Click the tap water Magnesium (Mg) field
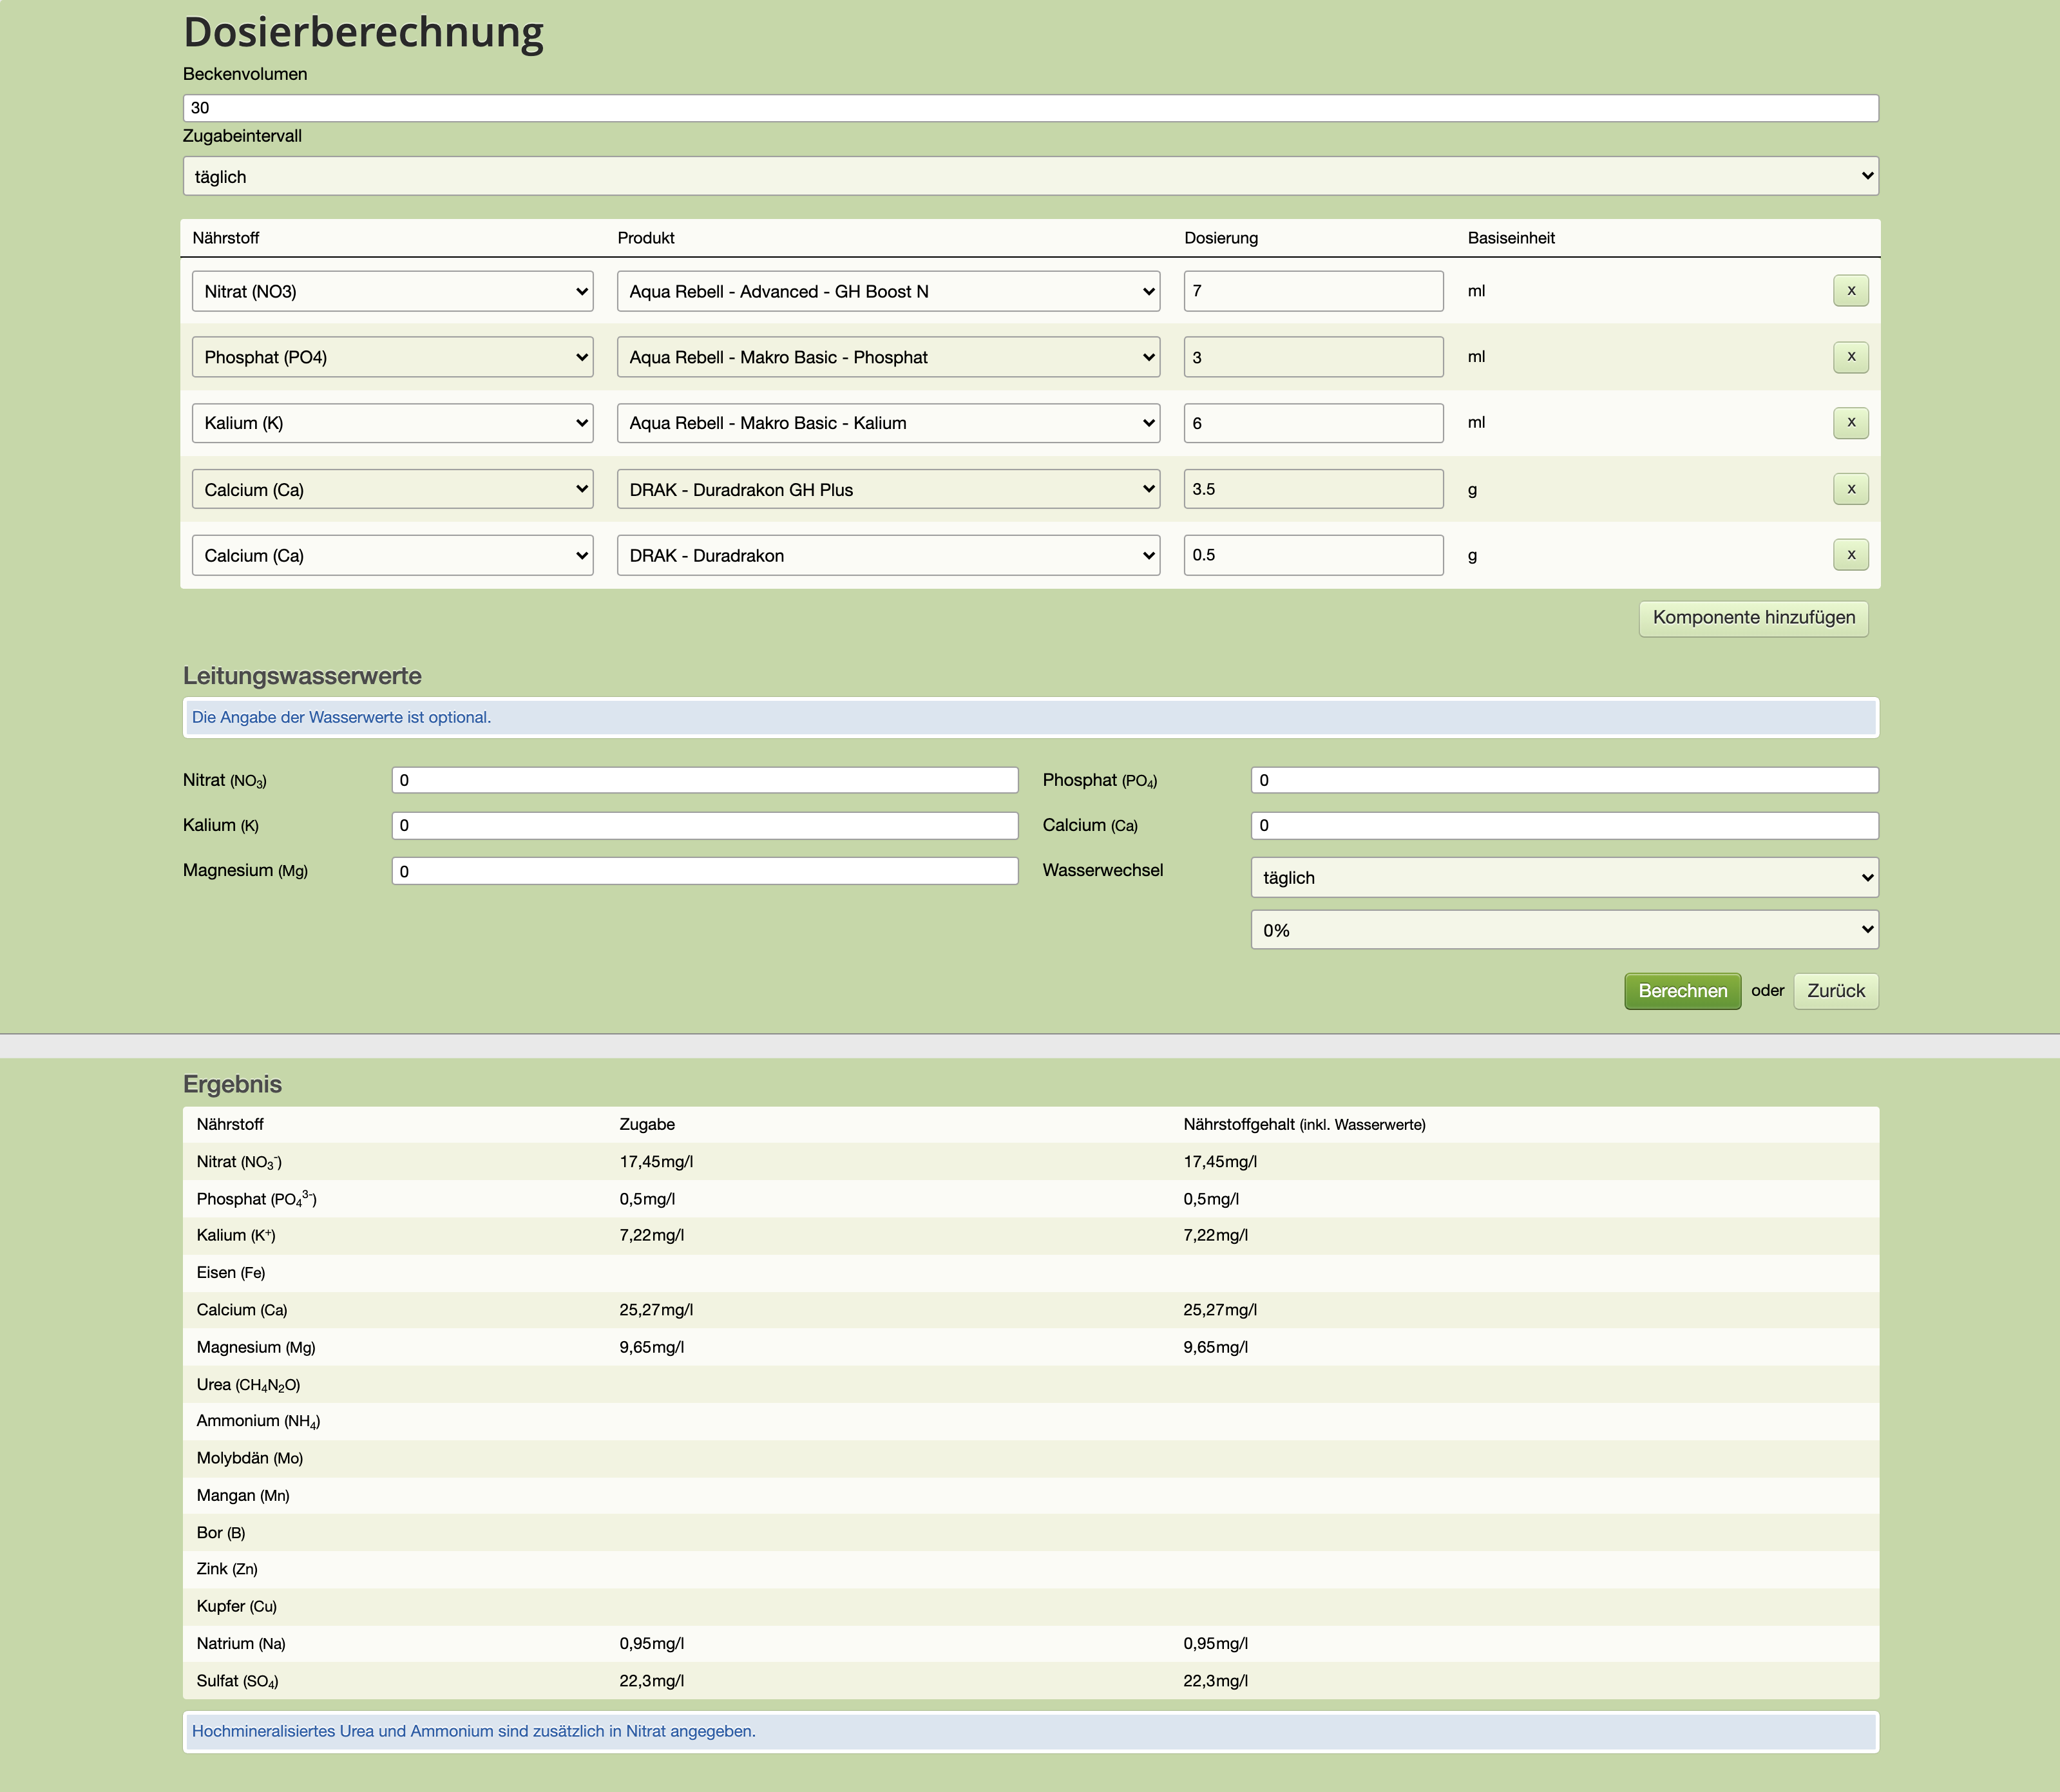2060x1792 pixels. click(705, 871)
